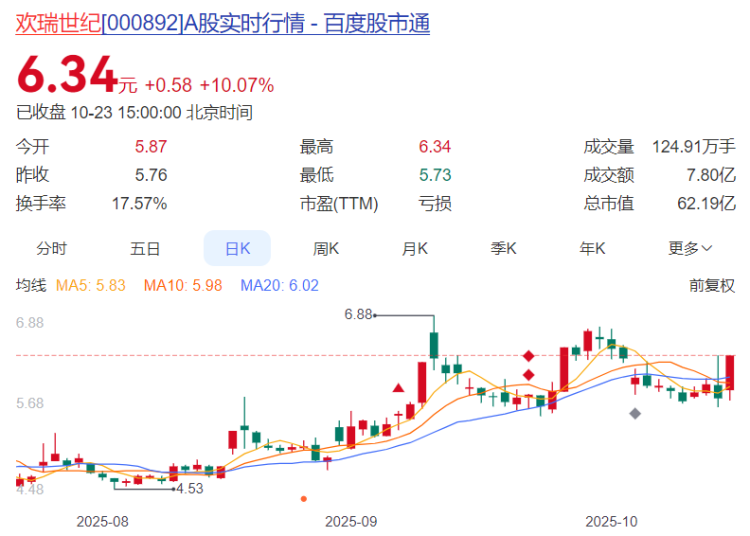Click the +10.07% change value
Viewport: 750px width, 536px height.
[237, 86]
